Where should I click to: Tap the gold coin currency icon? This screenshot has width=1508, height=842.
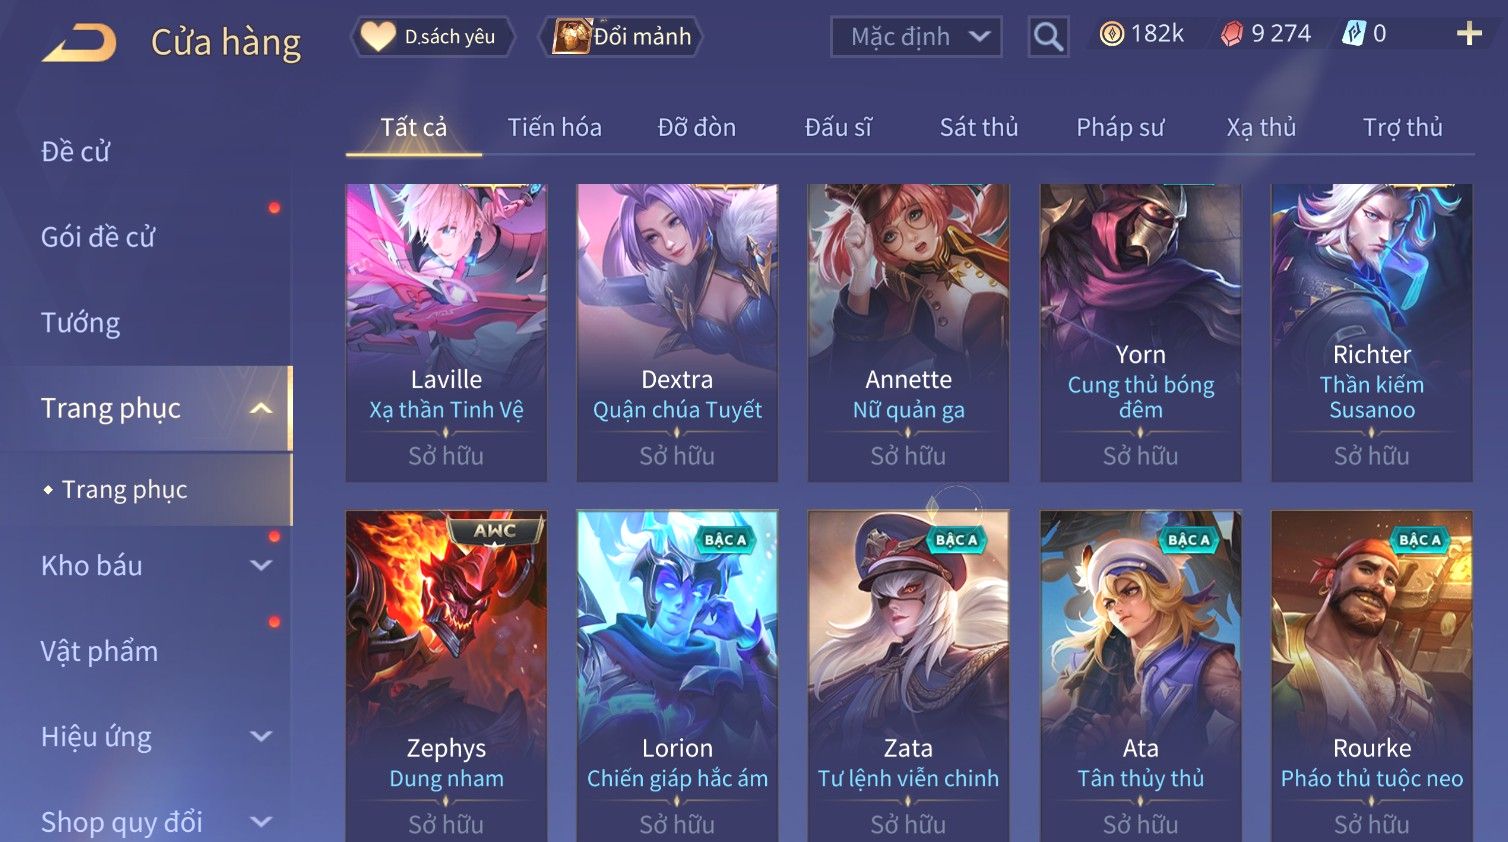(1111, 34)
